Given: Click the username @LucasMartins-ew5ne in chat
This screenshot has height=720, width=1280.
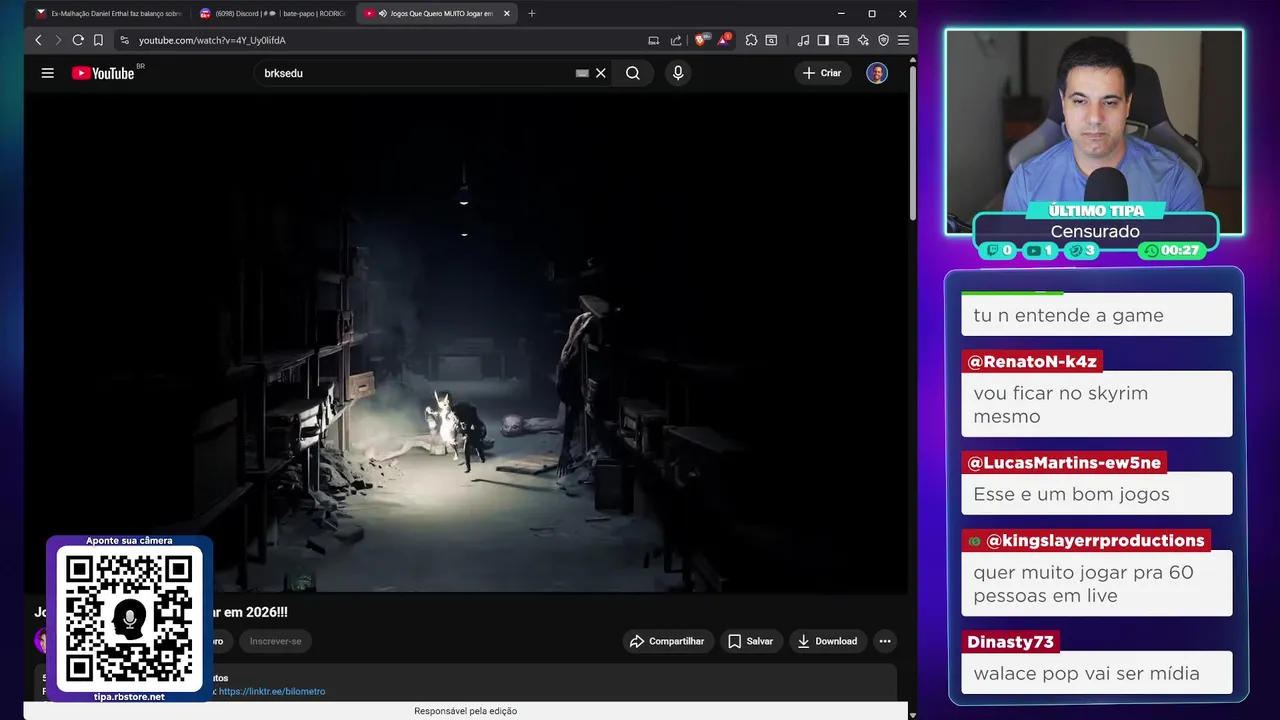Looking at the screenshot, I should pyautogui.click(x=1064, y=463).
